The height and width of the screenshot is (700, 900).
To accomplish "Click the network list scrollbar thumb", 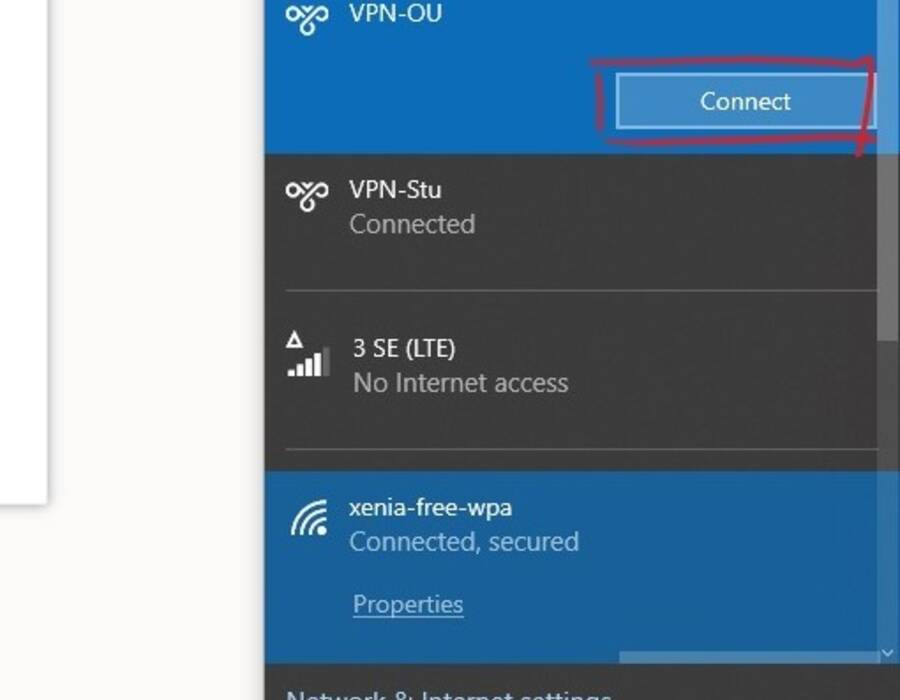I will (889, 247).
